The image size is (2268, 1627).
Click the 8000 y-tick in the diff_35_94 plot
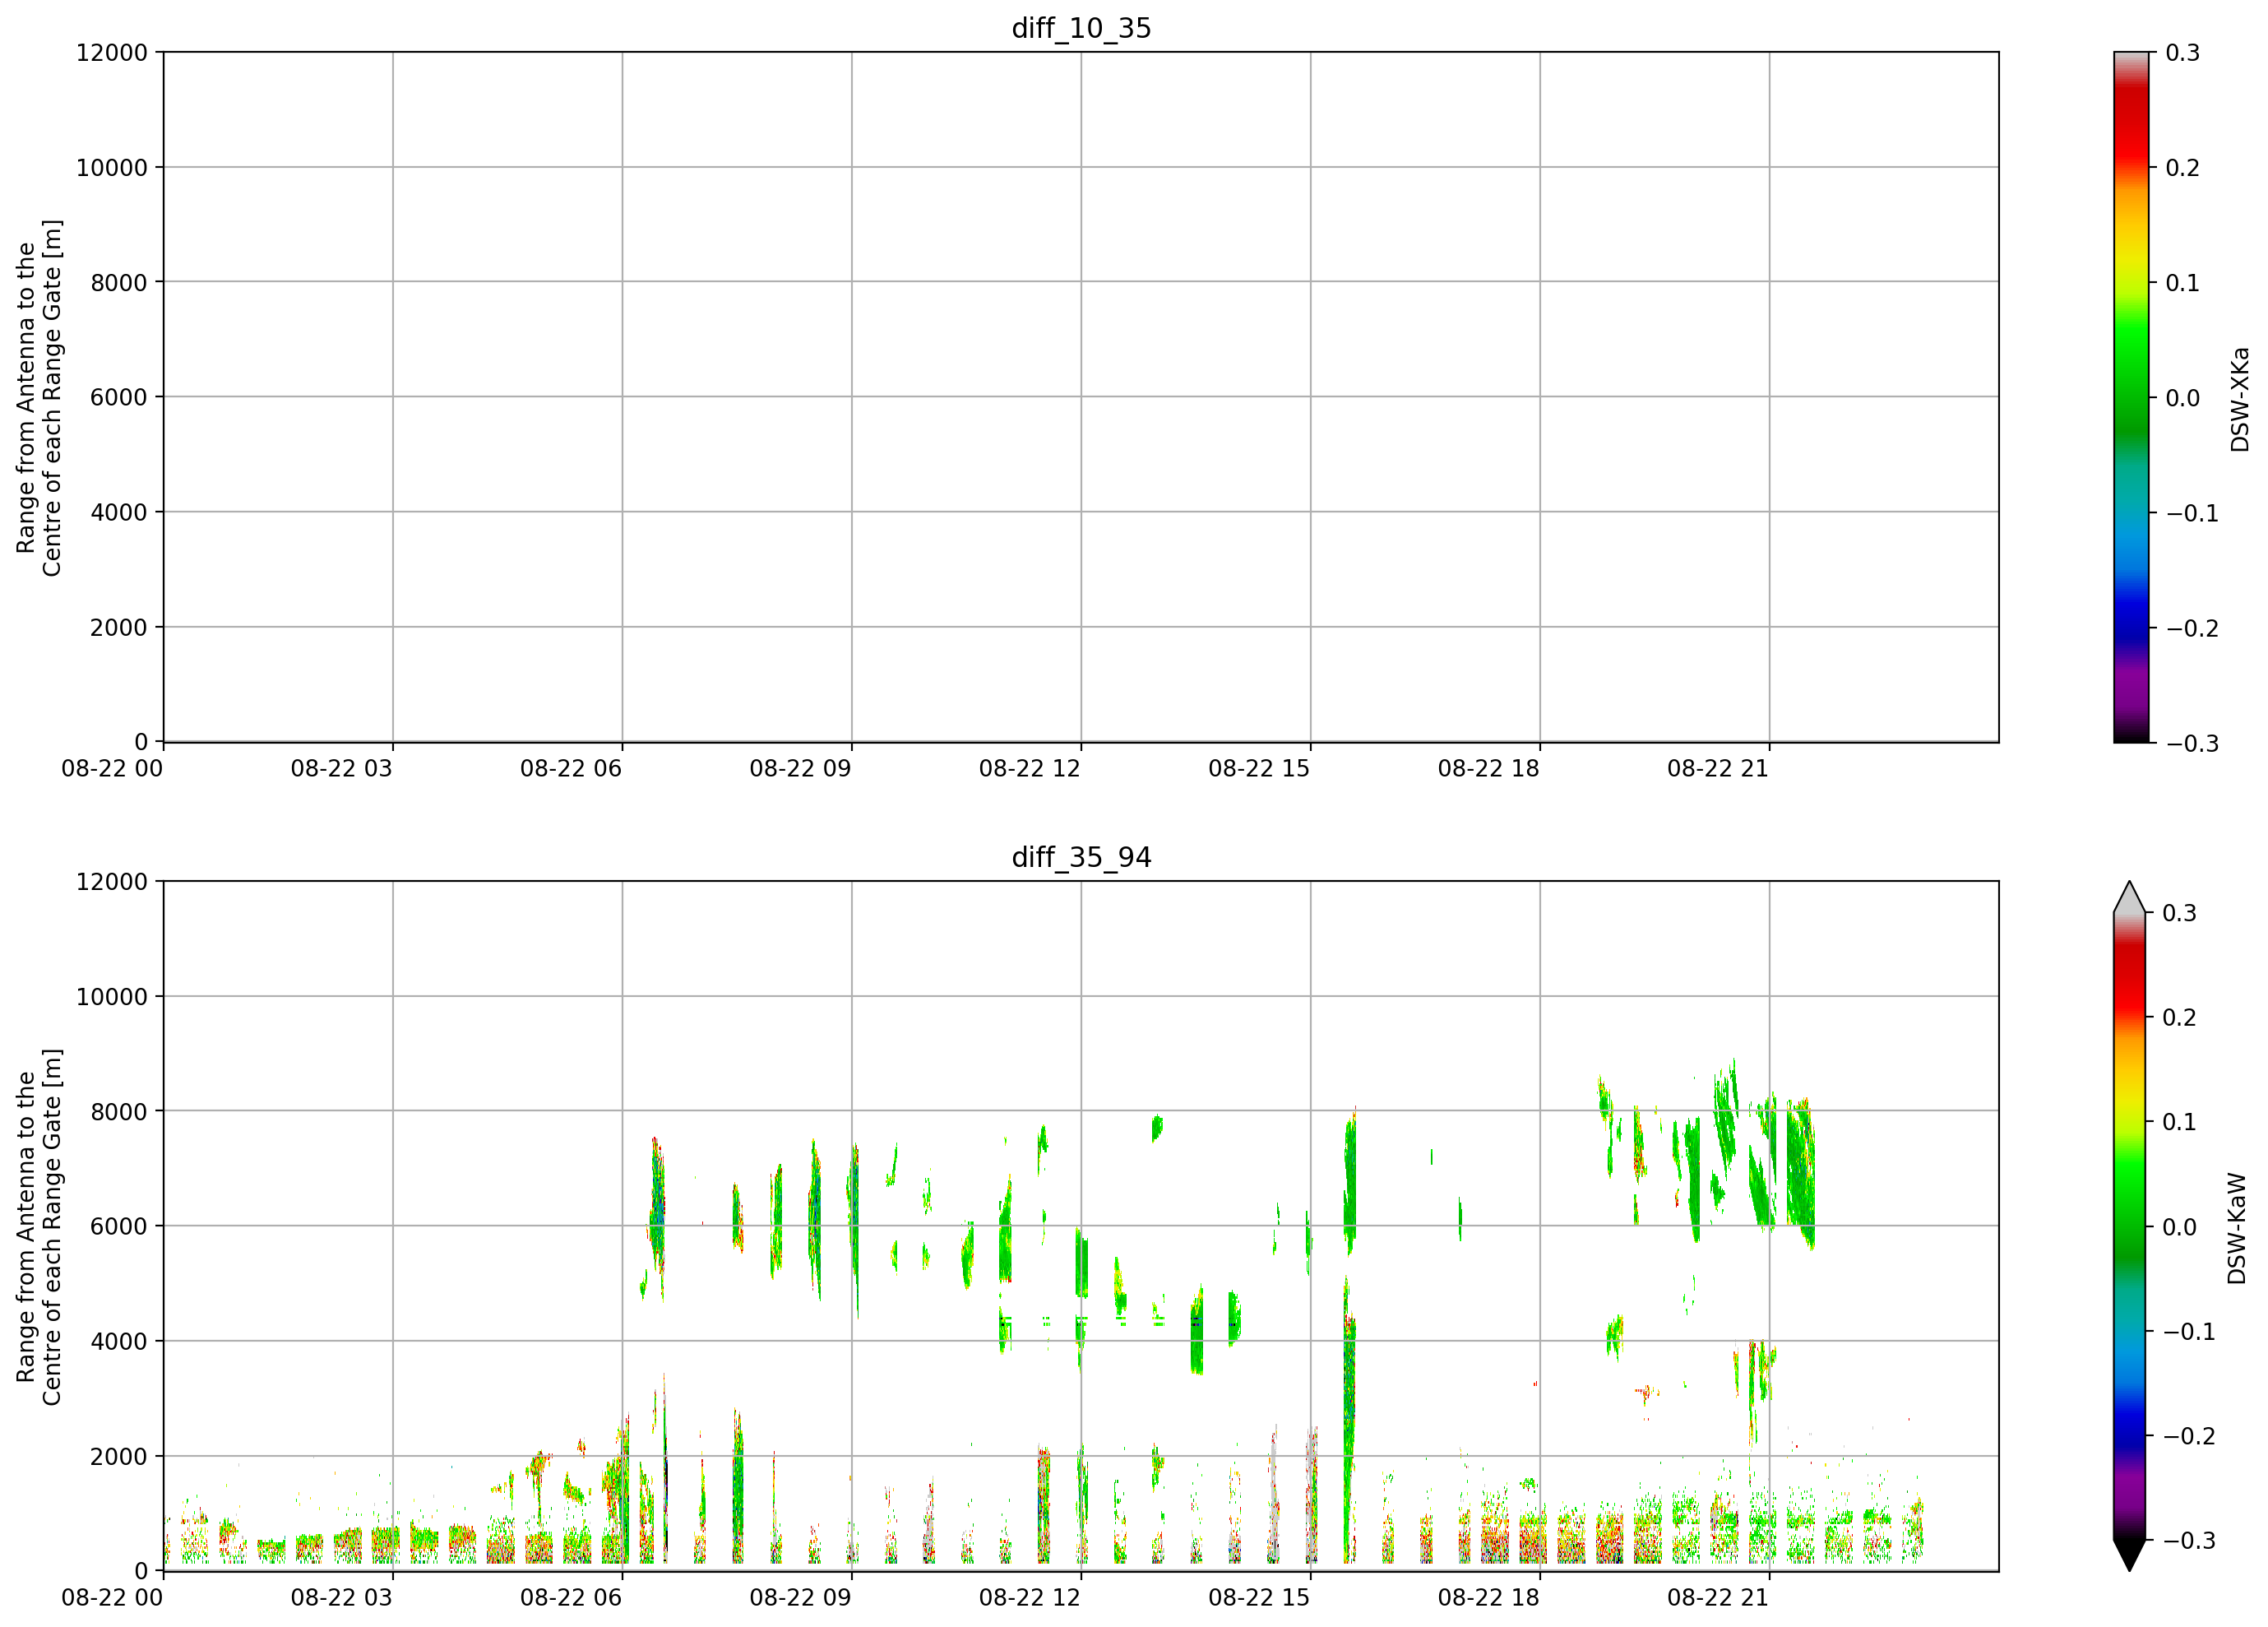click(119, 1112)
